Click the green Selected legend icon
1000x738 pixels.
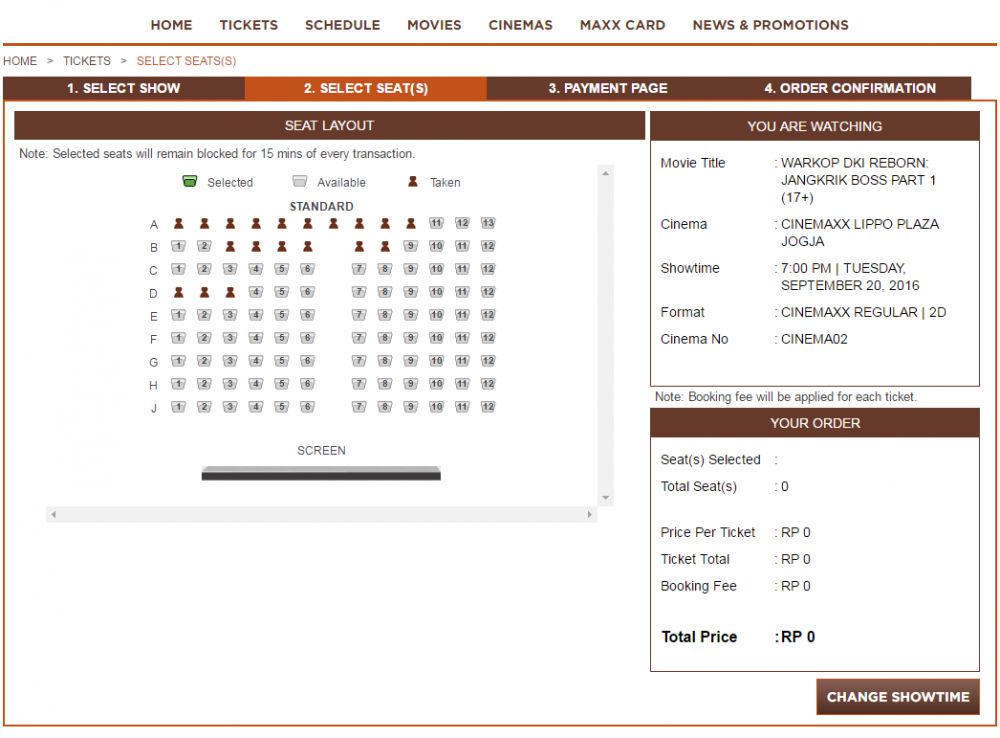(x=190, y=182)
